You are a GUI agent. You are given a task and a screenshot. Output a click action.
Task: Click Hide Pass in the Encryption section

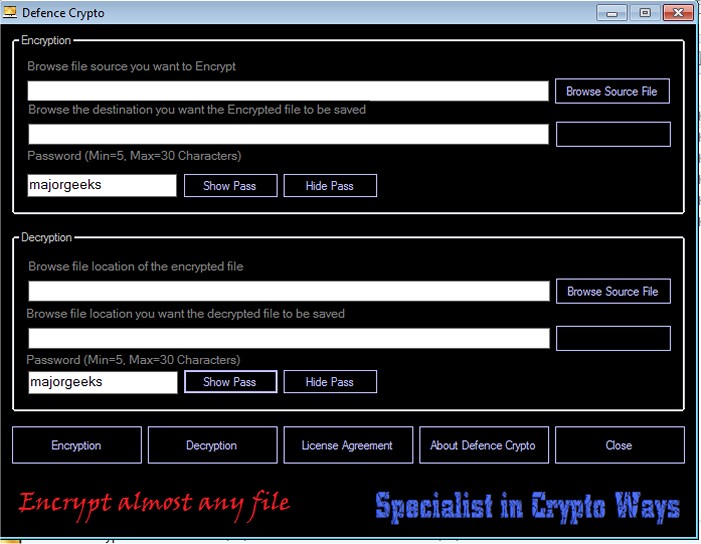click(330, 186)
